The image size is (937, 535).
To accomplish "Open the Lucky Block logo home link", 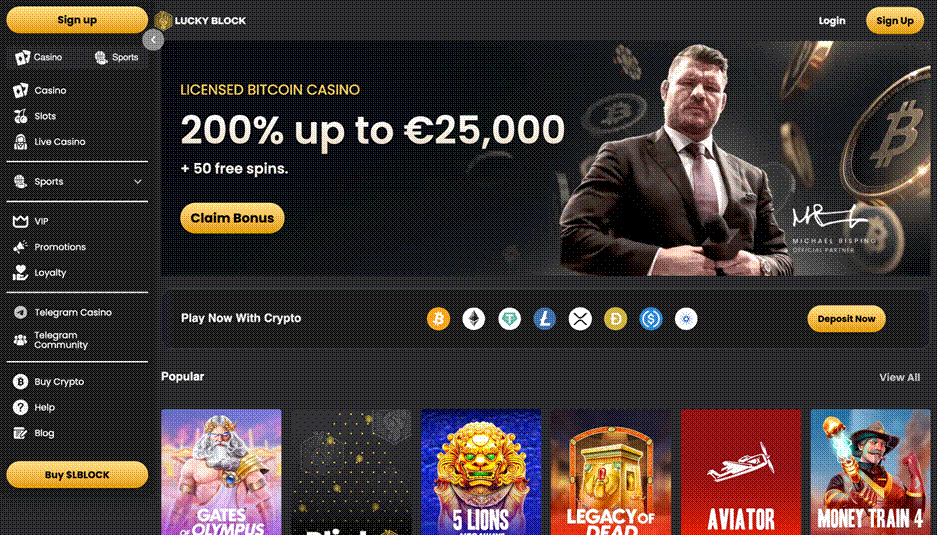I will tap(200, 20).
